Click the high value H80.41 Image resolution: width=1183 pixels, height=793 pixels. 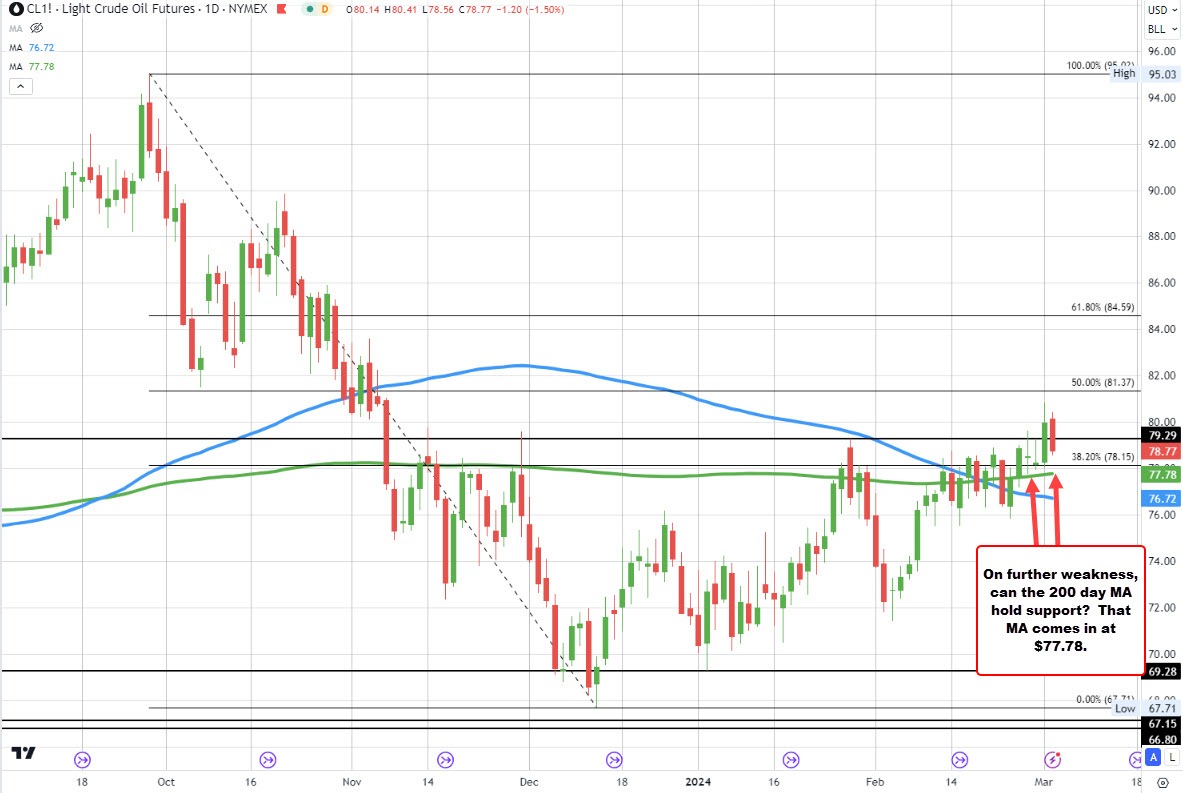[400, 10]
